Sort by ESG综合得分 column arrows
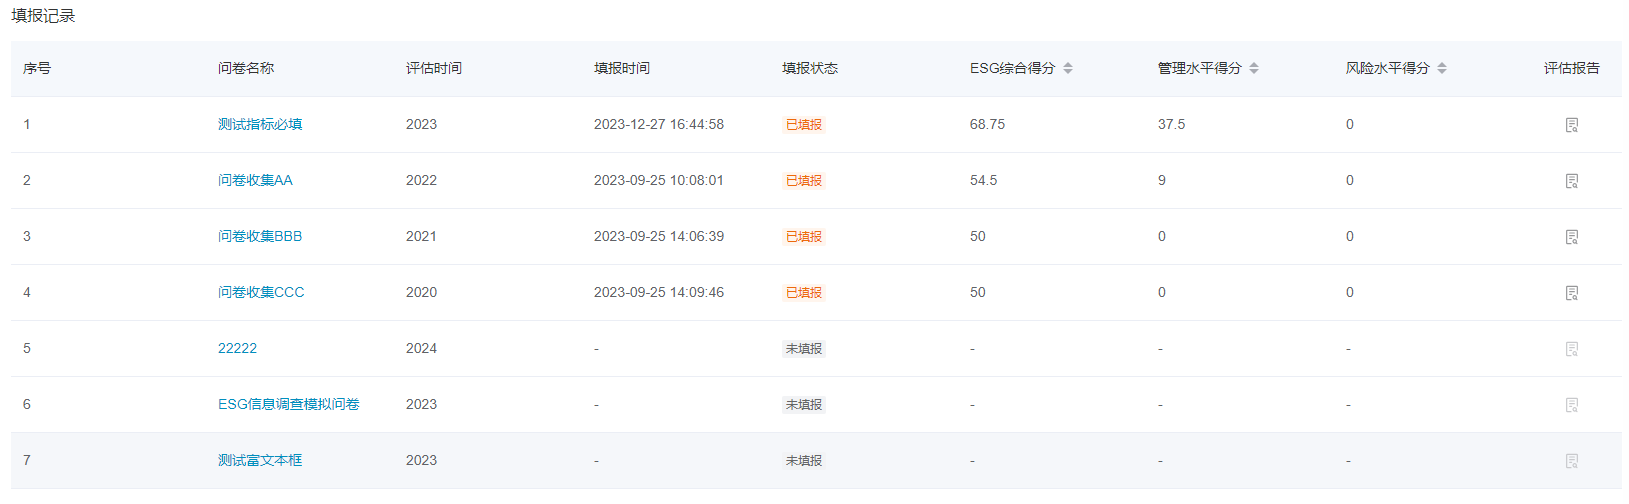Image resolution: width=1629 pixels, height=504 pixels. click(x=1068, y=68)
